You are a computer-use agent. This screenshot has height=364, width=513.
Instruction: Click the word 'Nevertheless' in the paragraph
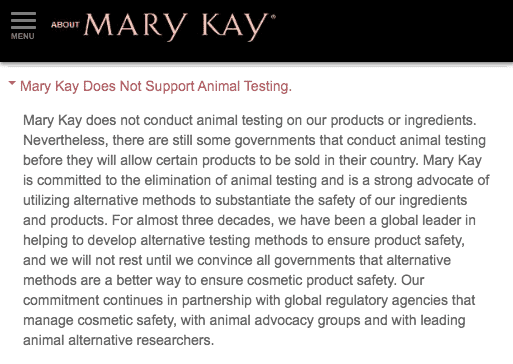(66, 140)
